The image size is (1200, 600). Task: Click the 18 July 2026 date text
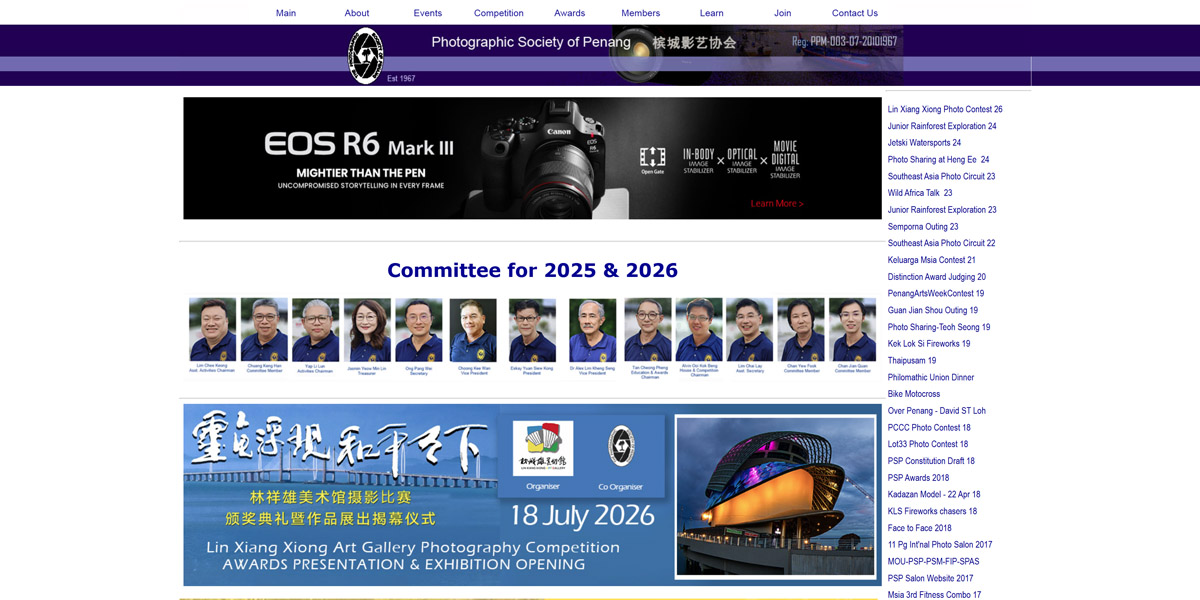click(583, 516)
